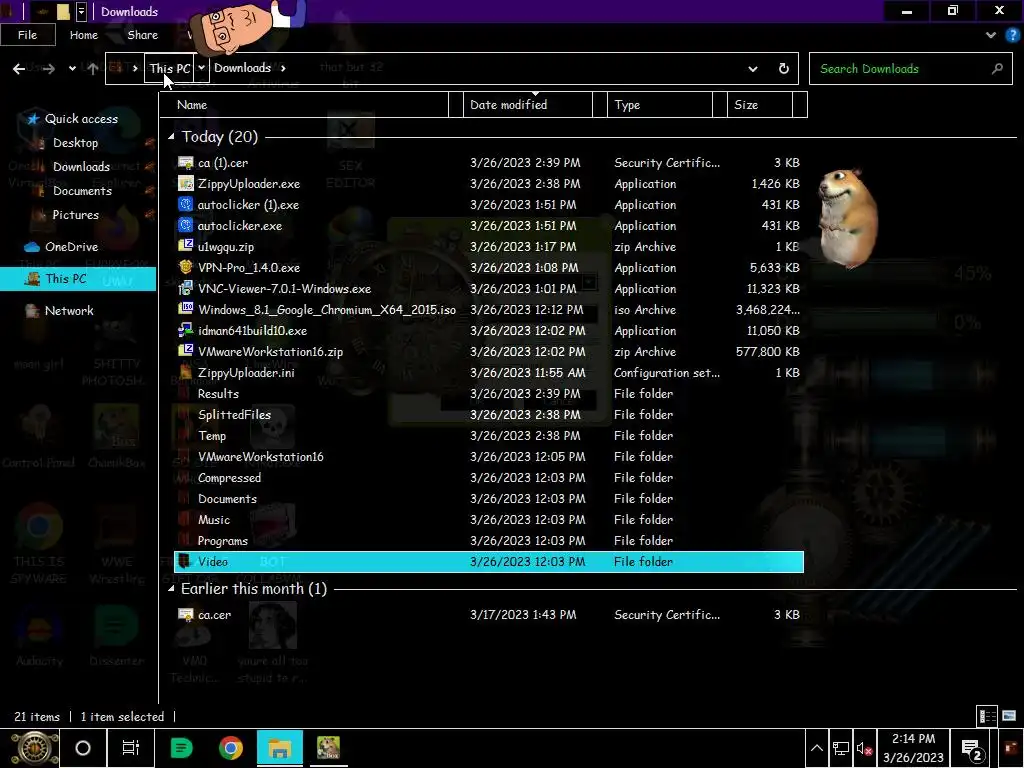Image resolution: width=1024 pixels, height=768 pixels.
Task: Expand the This PC breadcrumb dropdown
Action: (x=202, y=68)
